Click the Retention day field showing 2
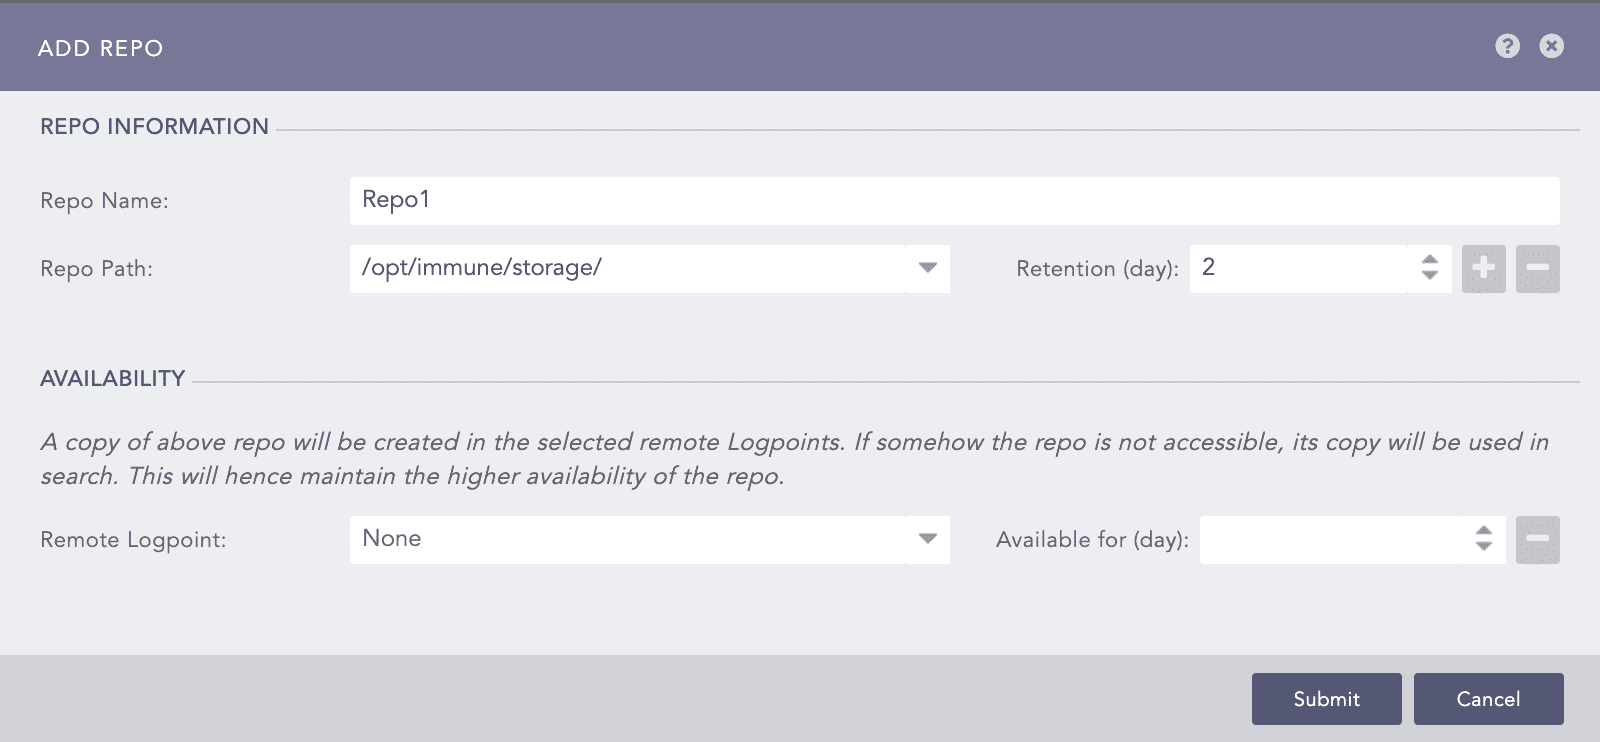This screenshot has width=1600, height=742. click(x=1300, y=268)
